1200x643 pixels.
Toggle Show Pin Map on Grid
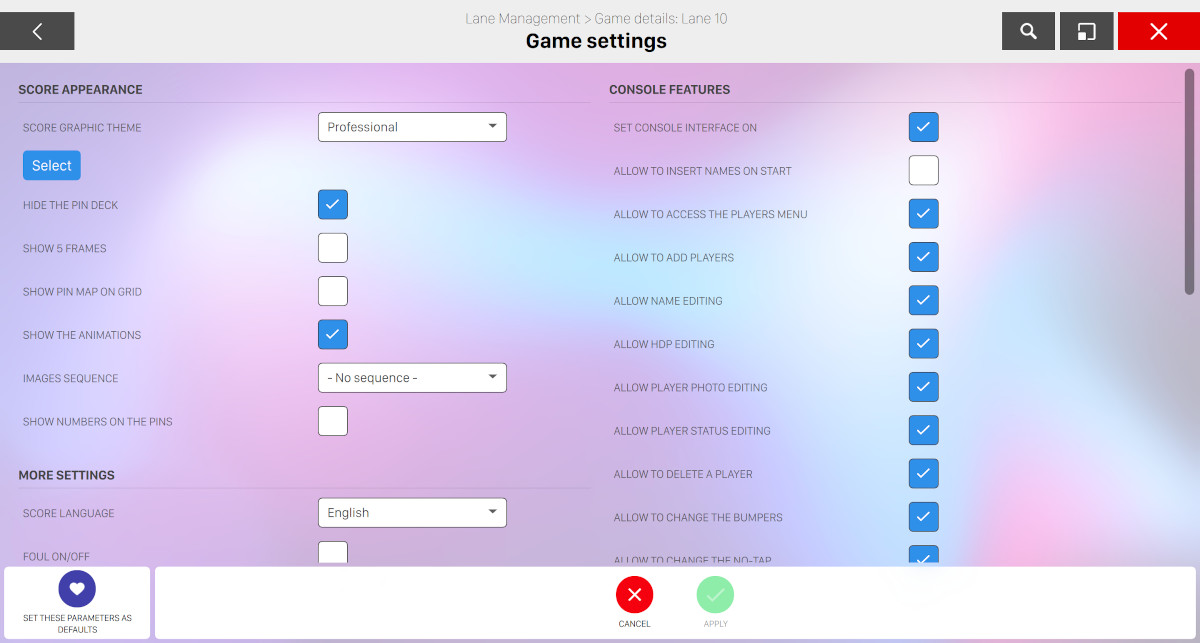tap(333, 291)
